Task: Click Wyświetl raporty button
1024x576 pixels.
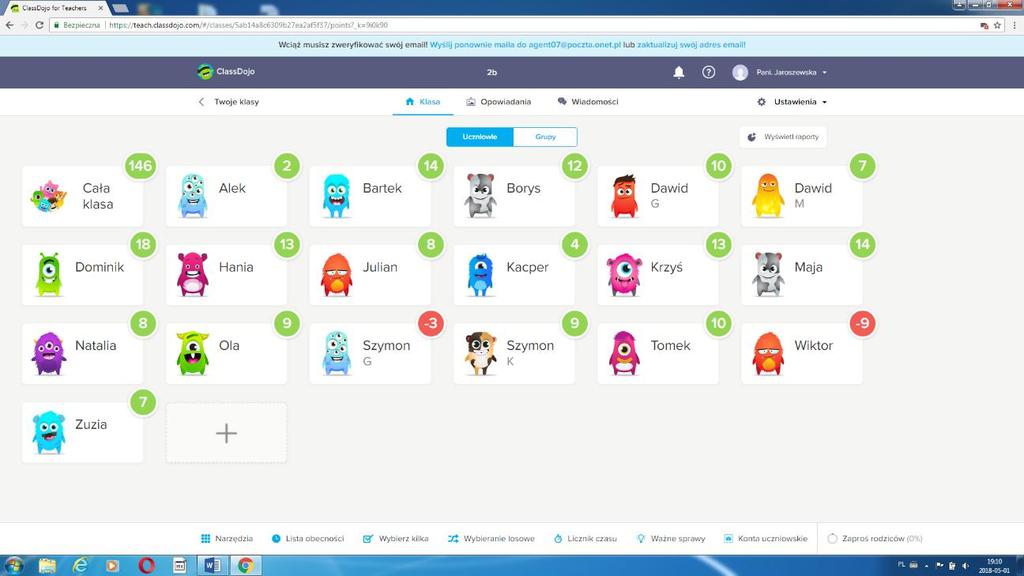Action: pos(783,136)
